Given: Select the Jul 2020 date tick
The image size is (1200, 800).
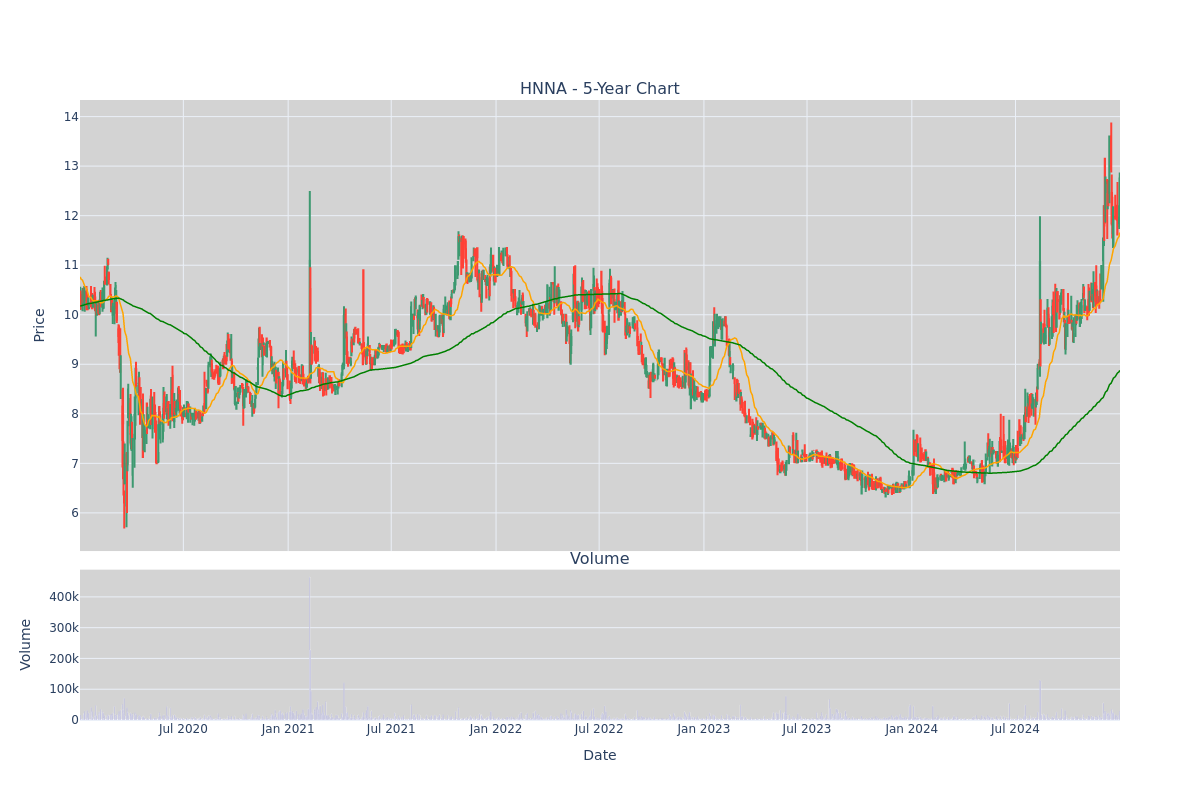Looking at the screenshot, I should coord(183,729).
